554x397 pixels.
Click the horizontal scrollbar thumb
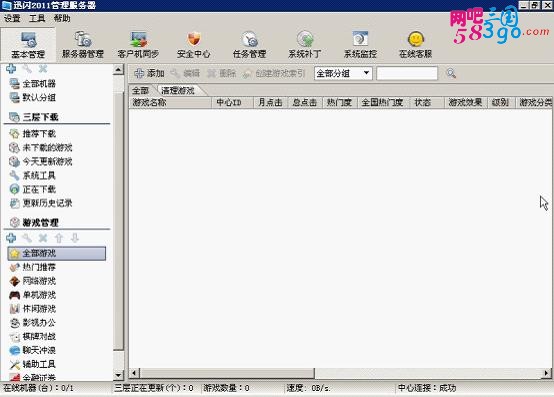[x=227, y=373]
